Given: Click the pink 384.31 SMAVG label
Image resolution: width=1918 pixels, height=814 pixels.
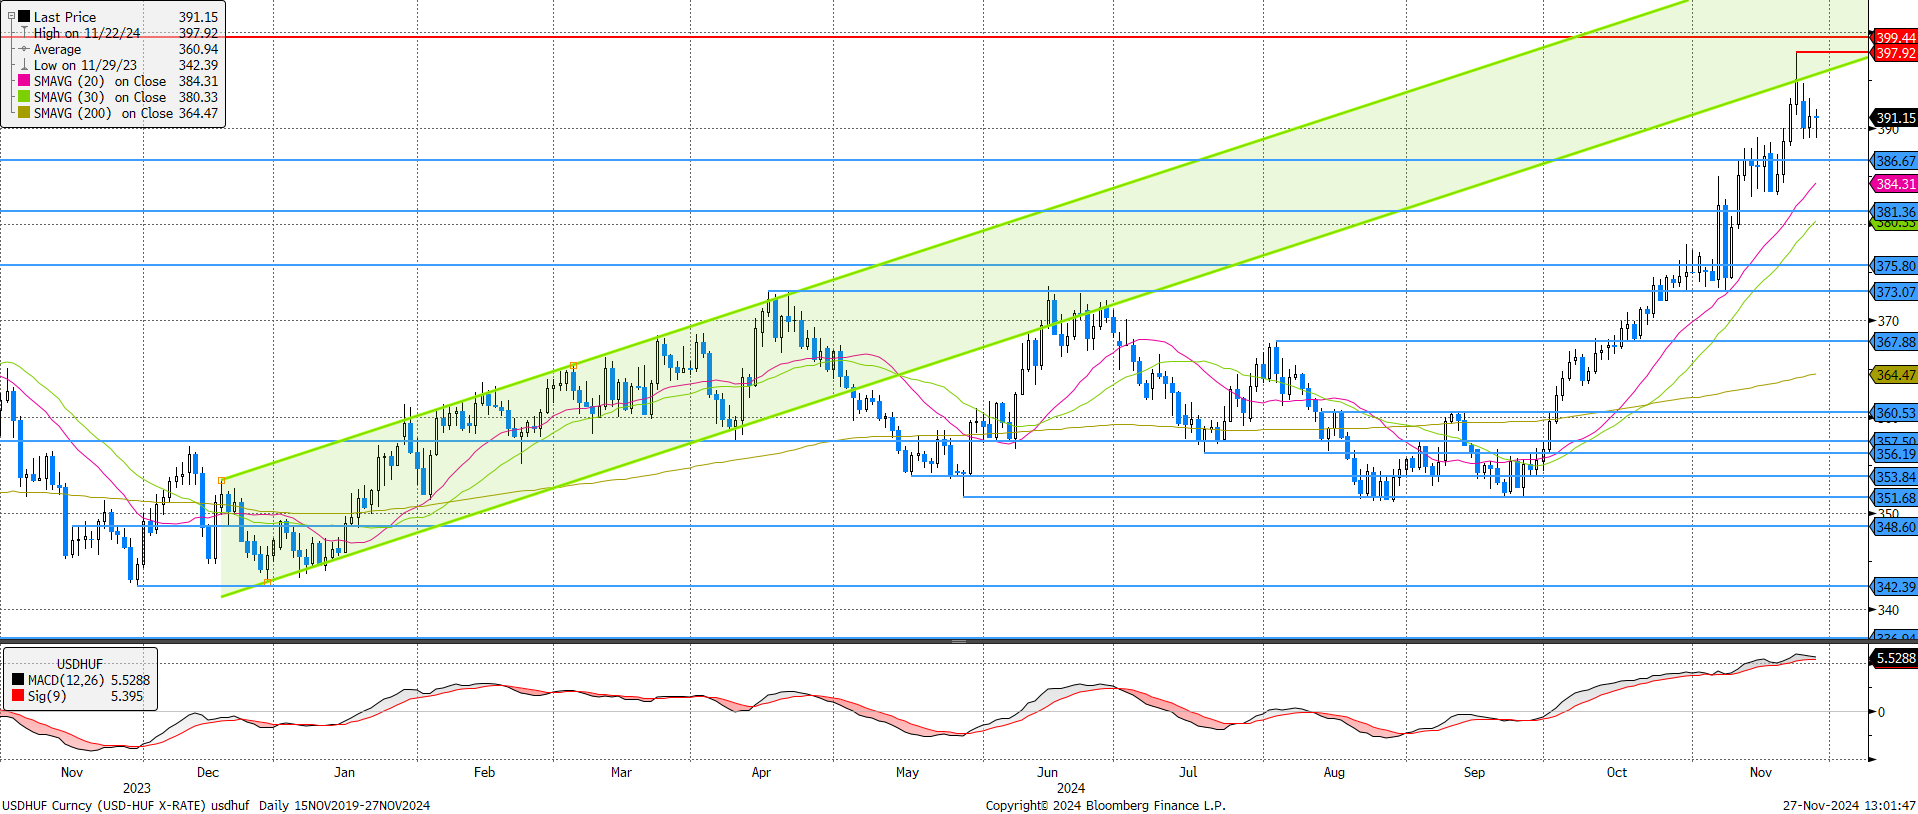Looking at the screenshot, I should 1894,184.
